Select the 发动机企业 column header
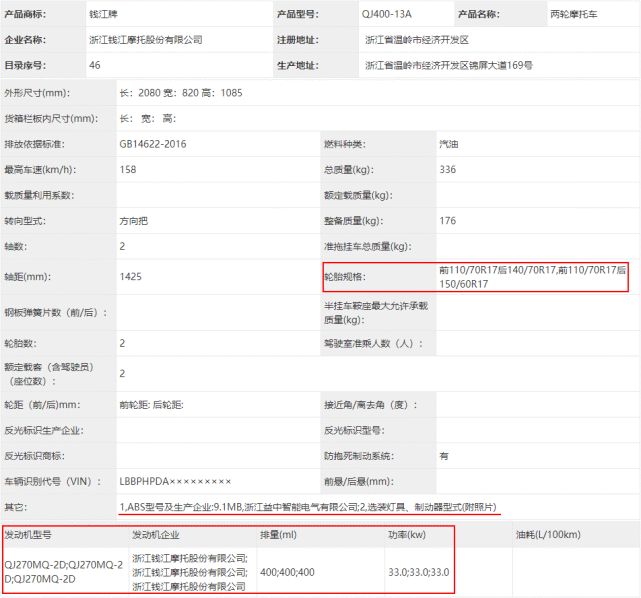This screenshot has width=641, height=598. click(156, 535)
